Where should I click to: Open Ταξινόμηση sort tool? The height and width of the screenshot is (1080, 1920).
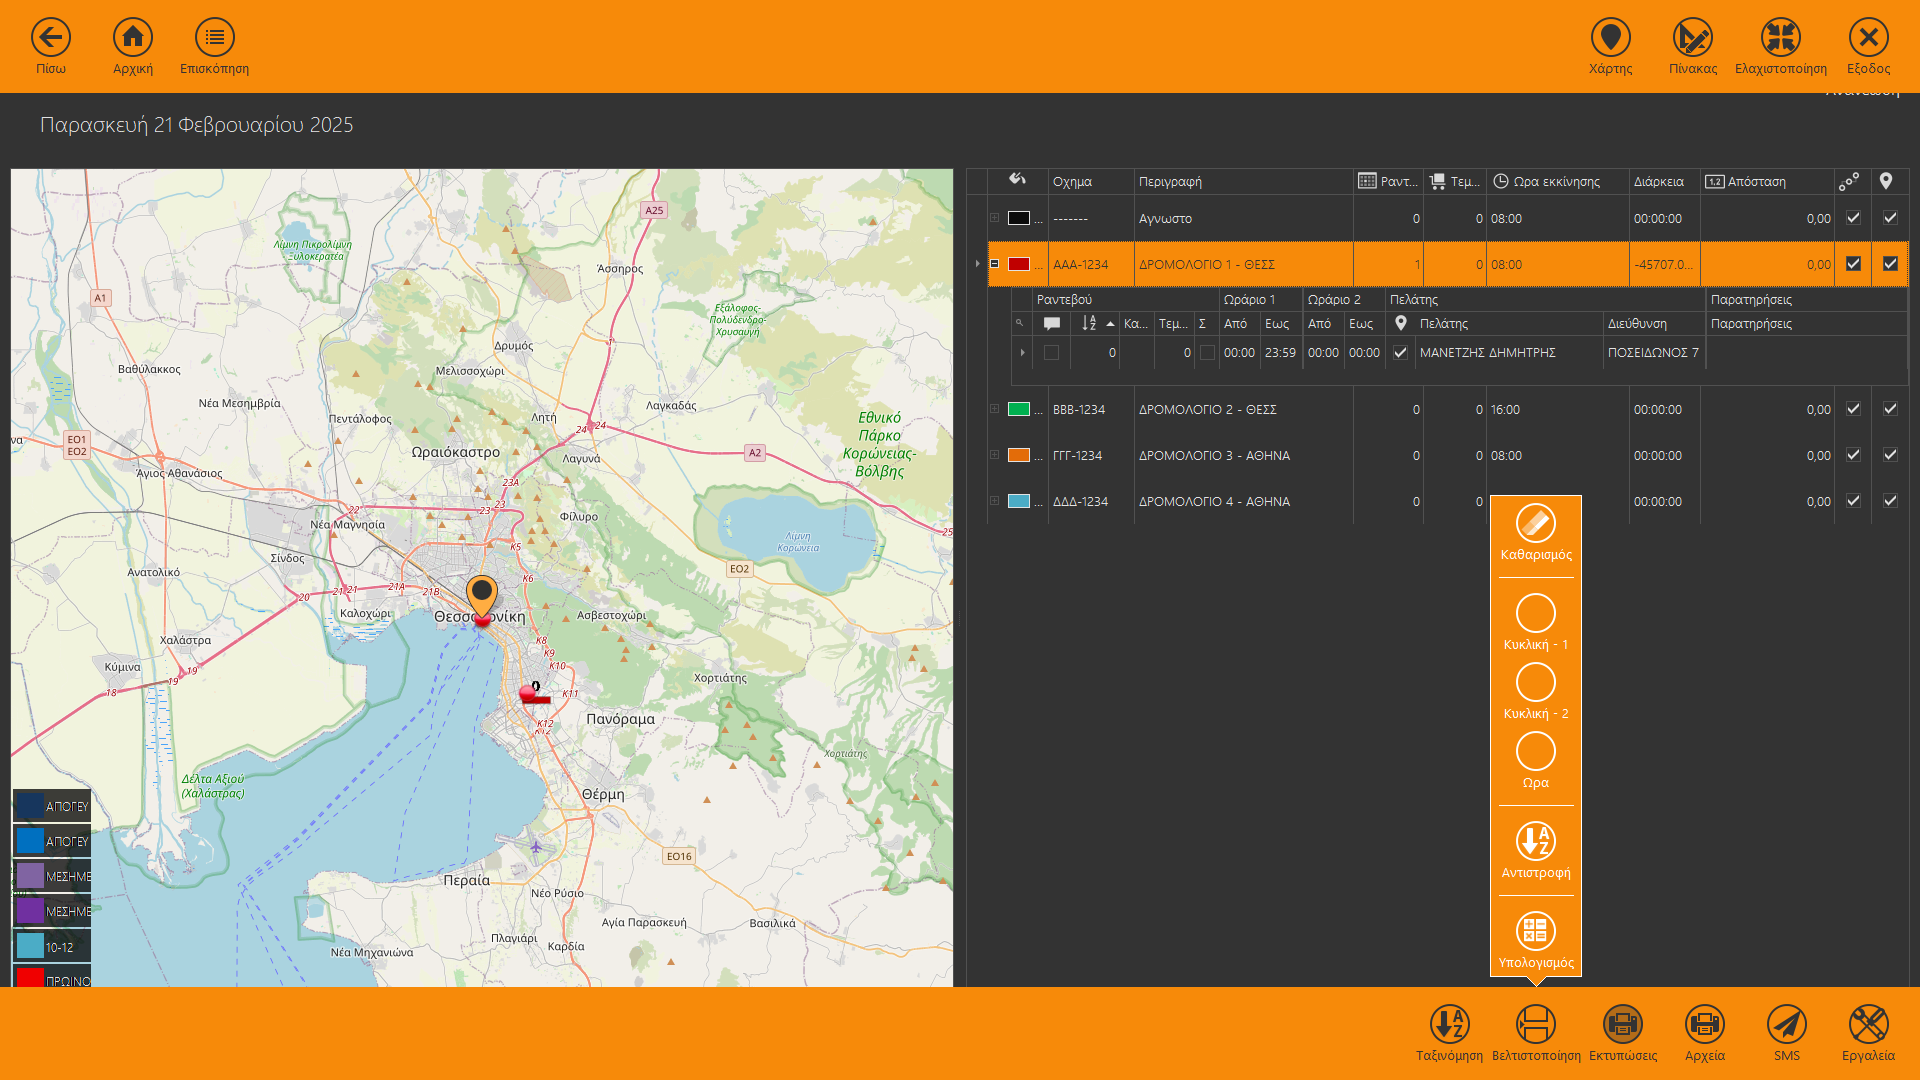click(1449, 1034)
